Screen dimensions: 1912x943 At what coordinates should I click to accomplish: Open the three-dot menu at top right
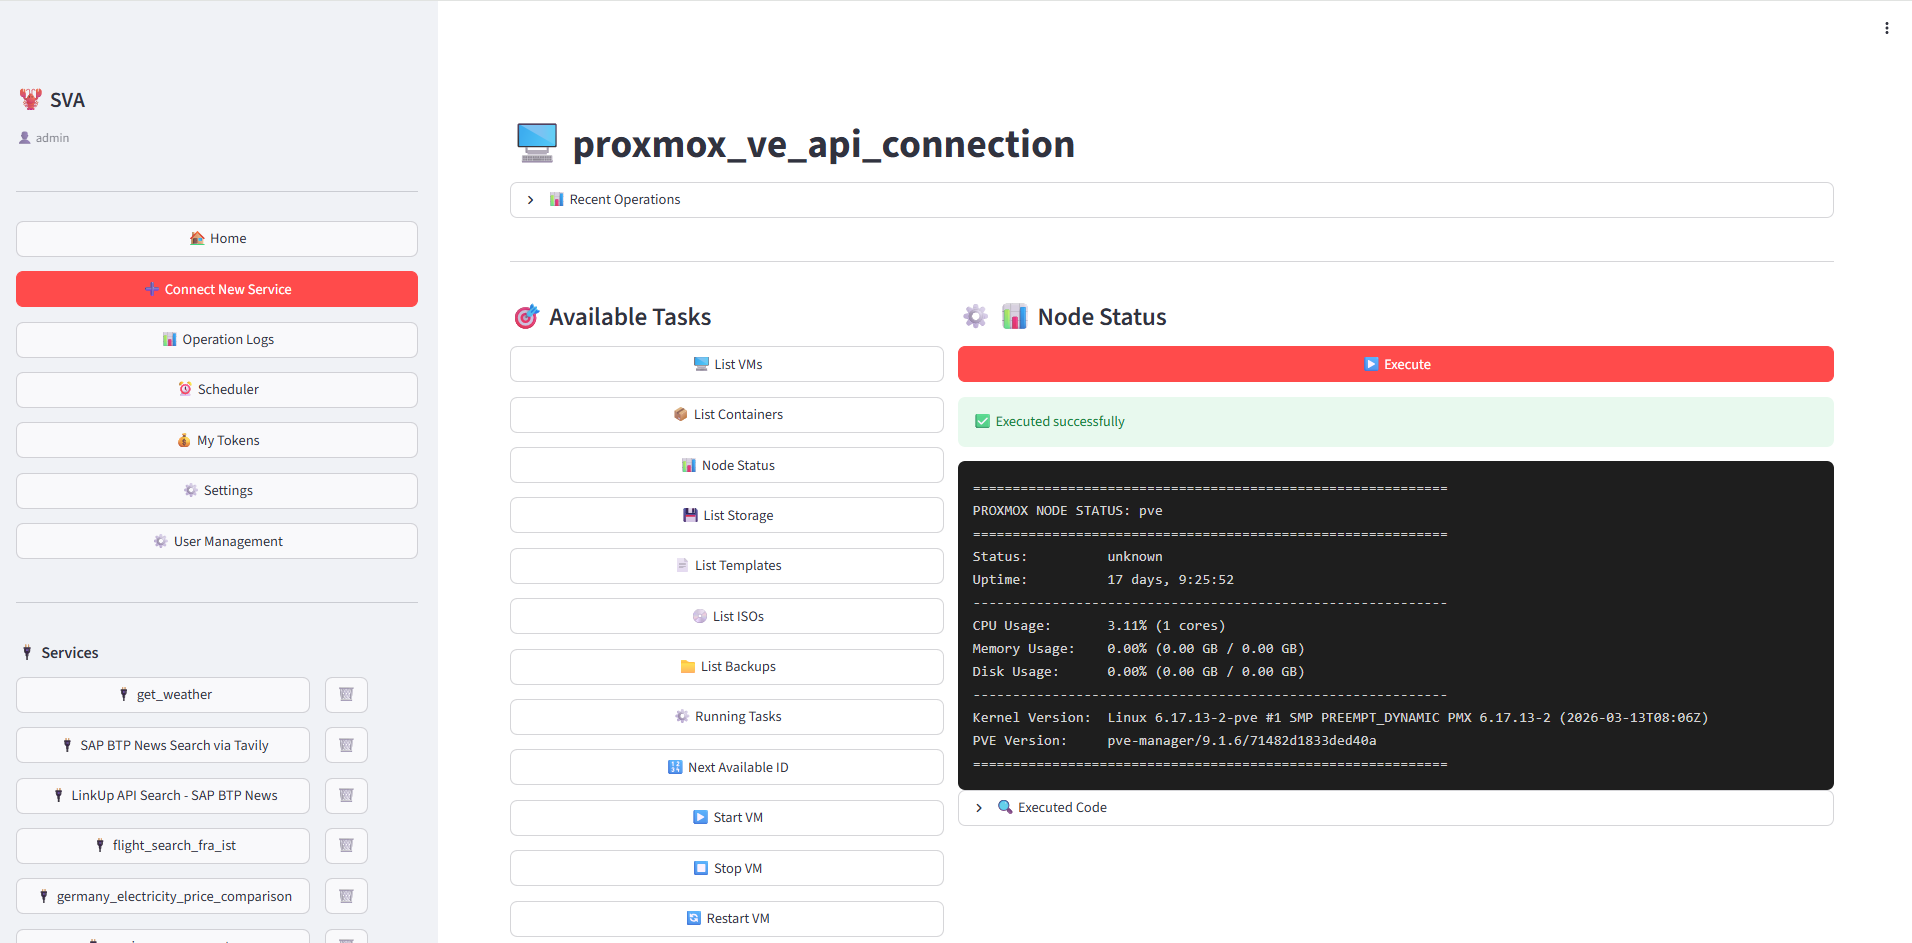tap(1886, 28)
